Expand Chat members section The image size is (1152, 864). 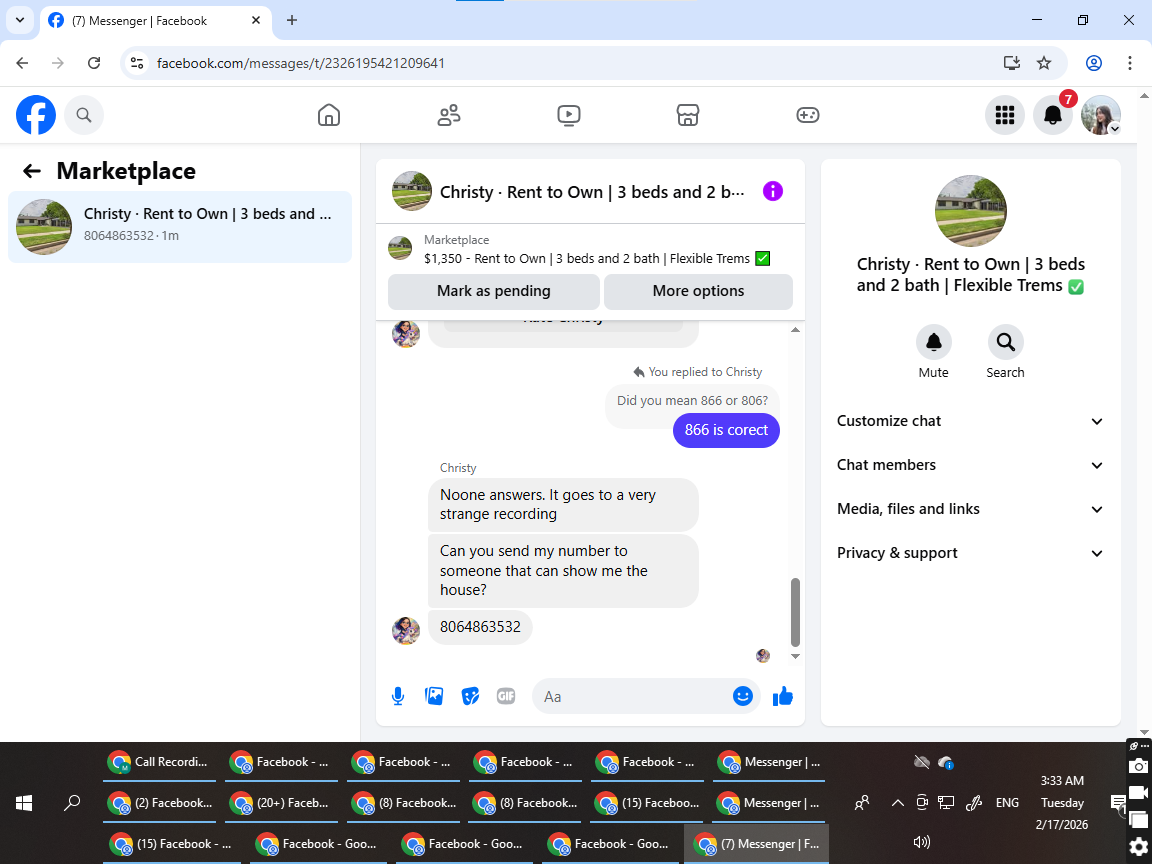click(x=970, y=465)
